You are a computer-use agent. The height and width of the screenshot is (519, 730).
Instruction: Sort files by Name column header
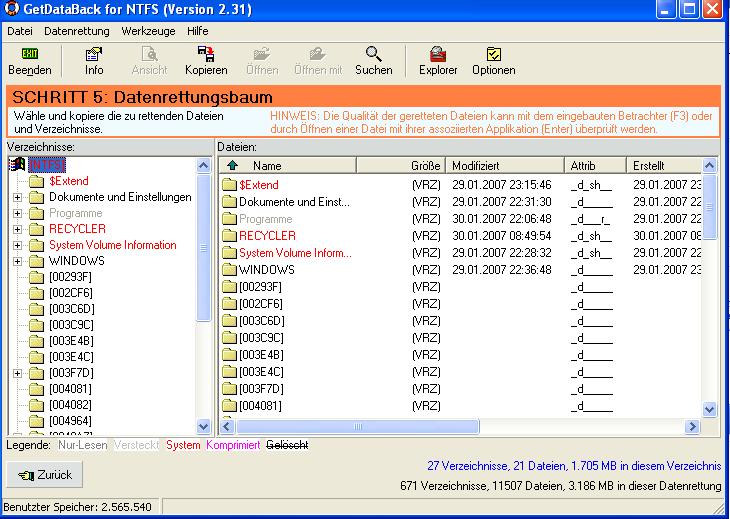[288, 165]
